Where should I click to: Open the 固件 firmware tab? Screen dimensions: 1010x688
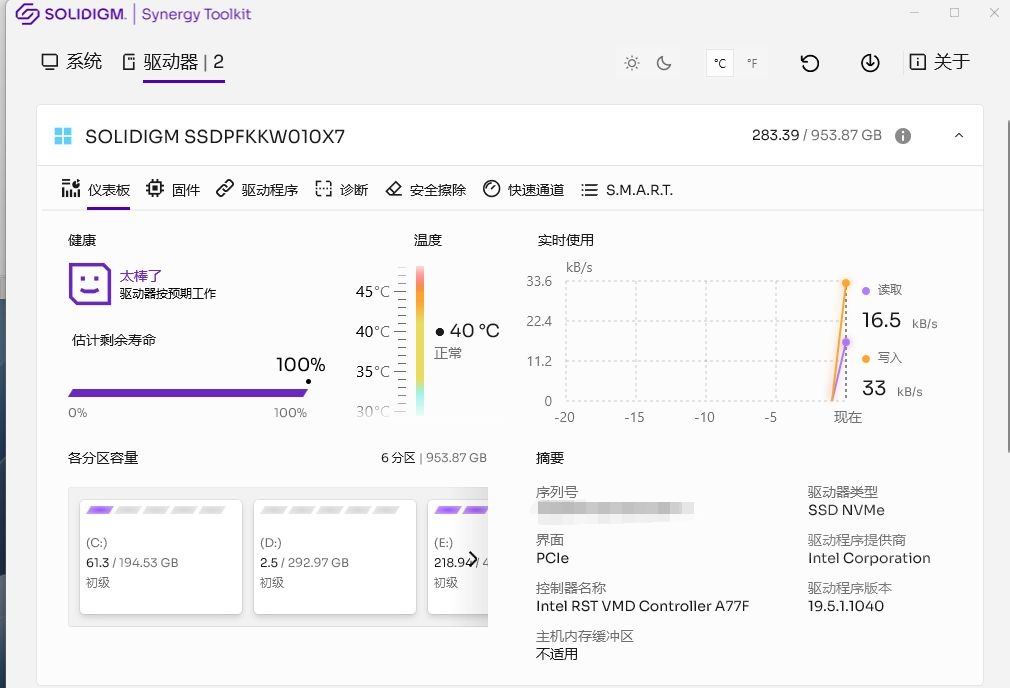174,190
